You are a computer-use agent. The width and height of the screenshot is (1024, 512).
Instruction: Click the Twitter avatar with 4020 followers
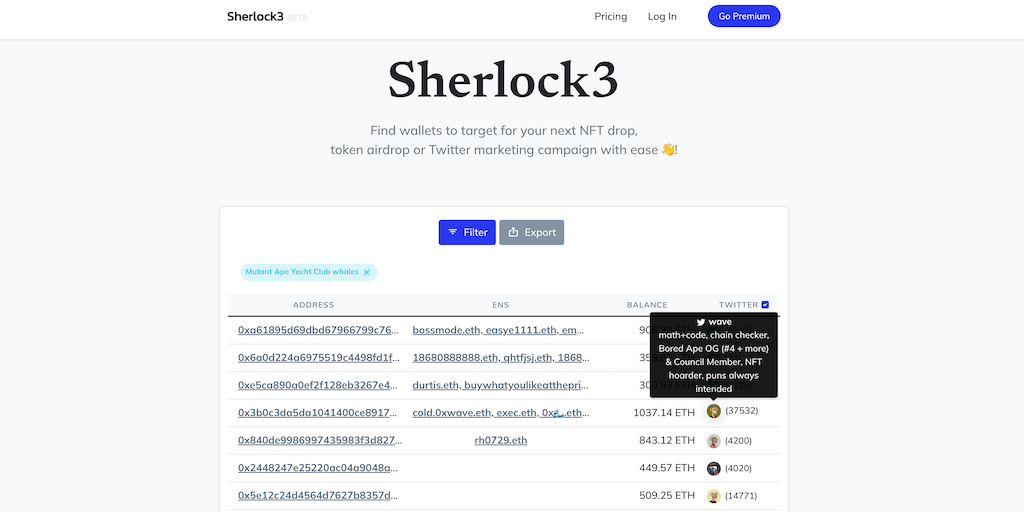(x=714, y=468)
